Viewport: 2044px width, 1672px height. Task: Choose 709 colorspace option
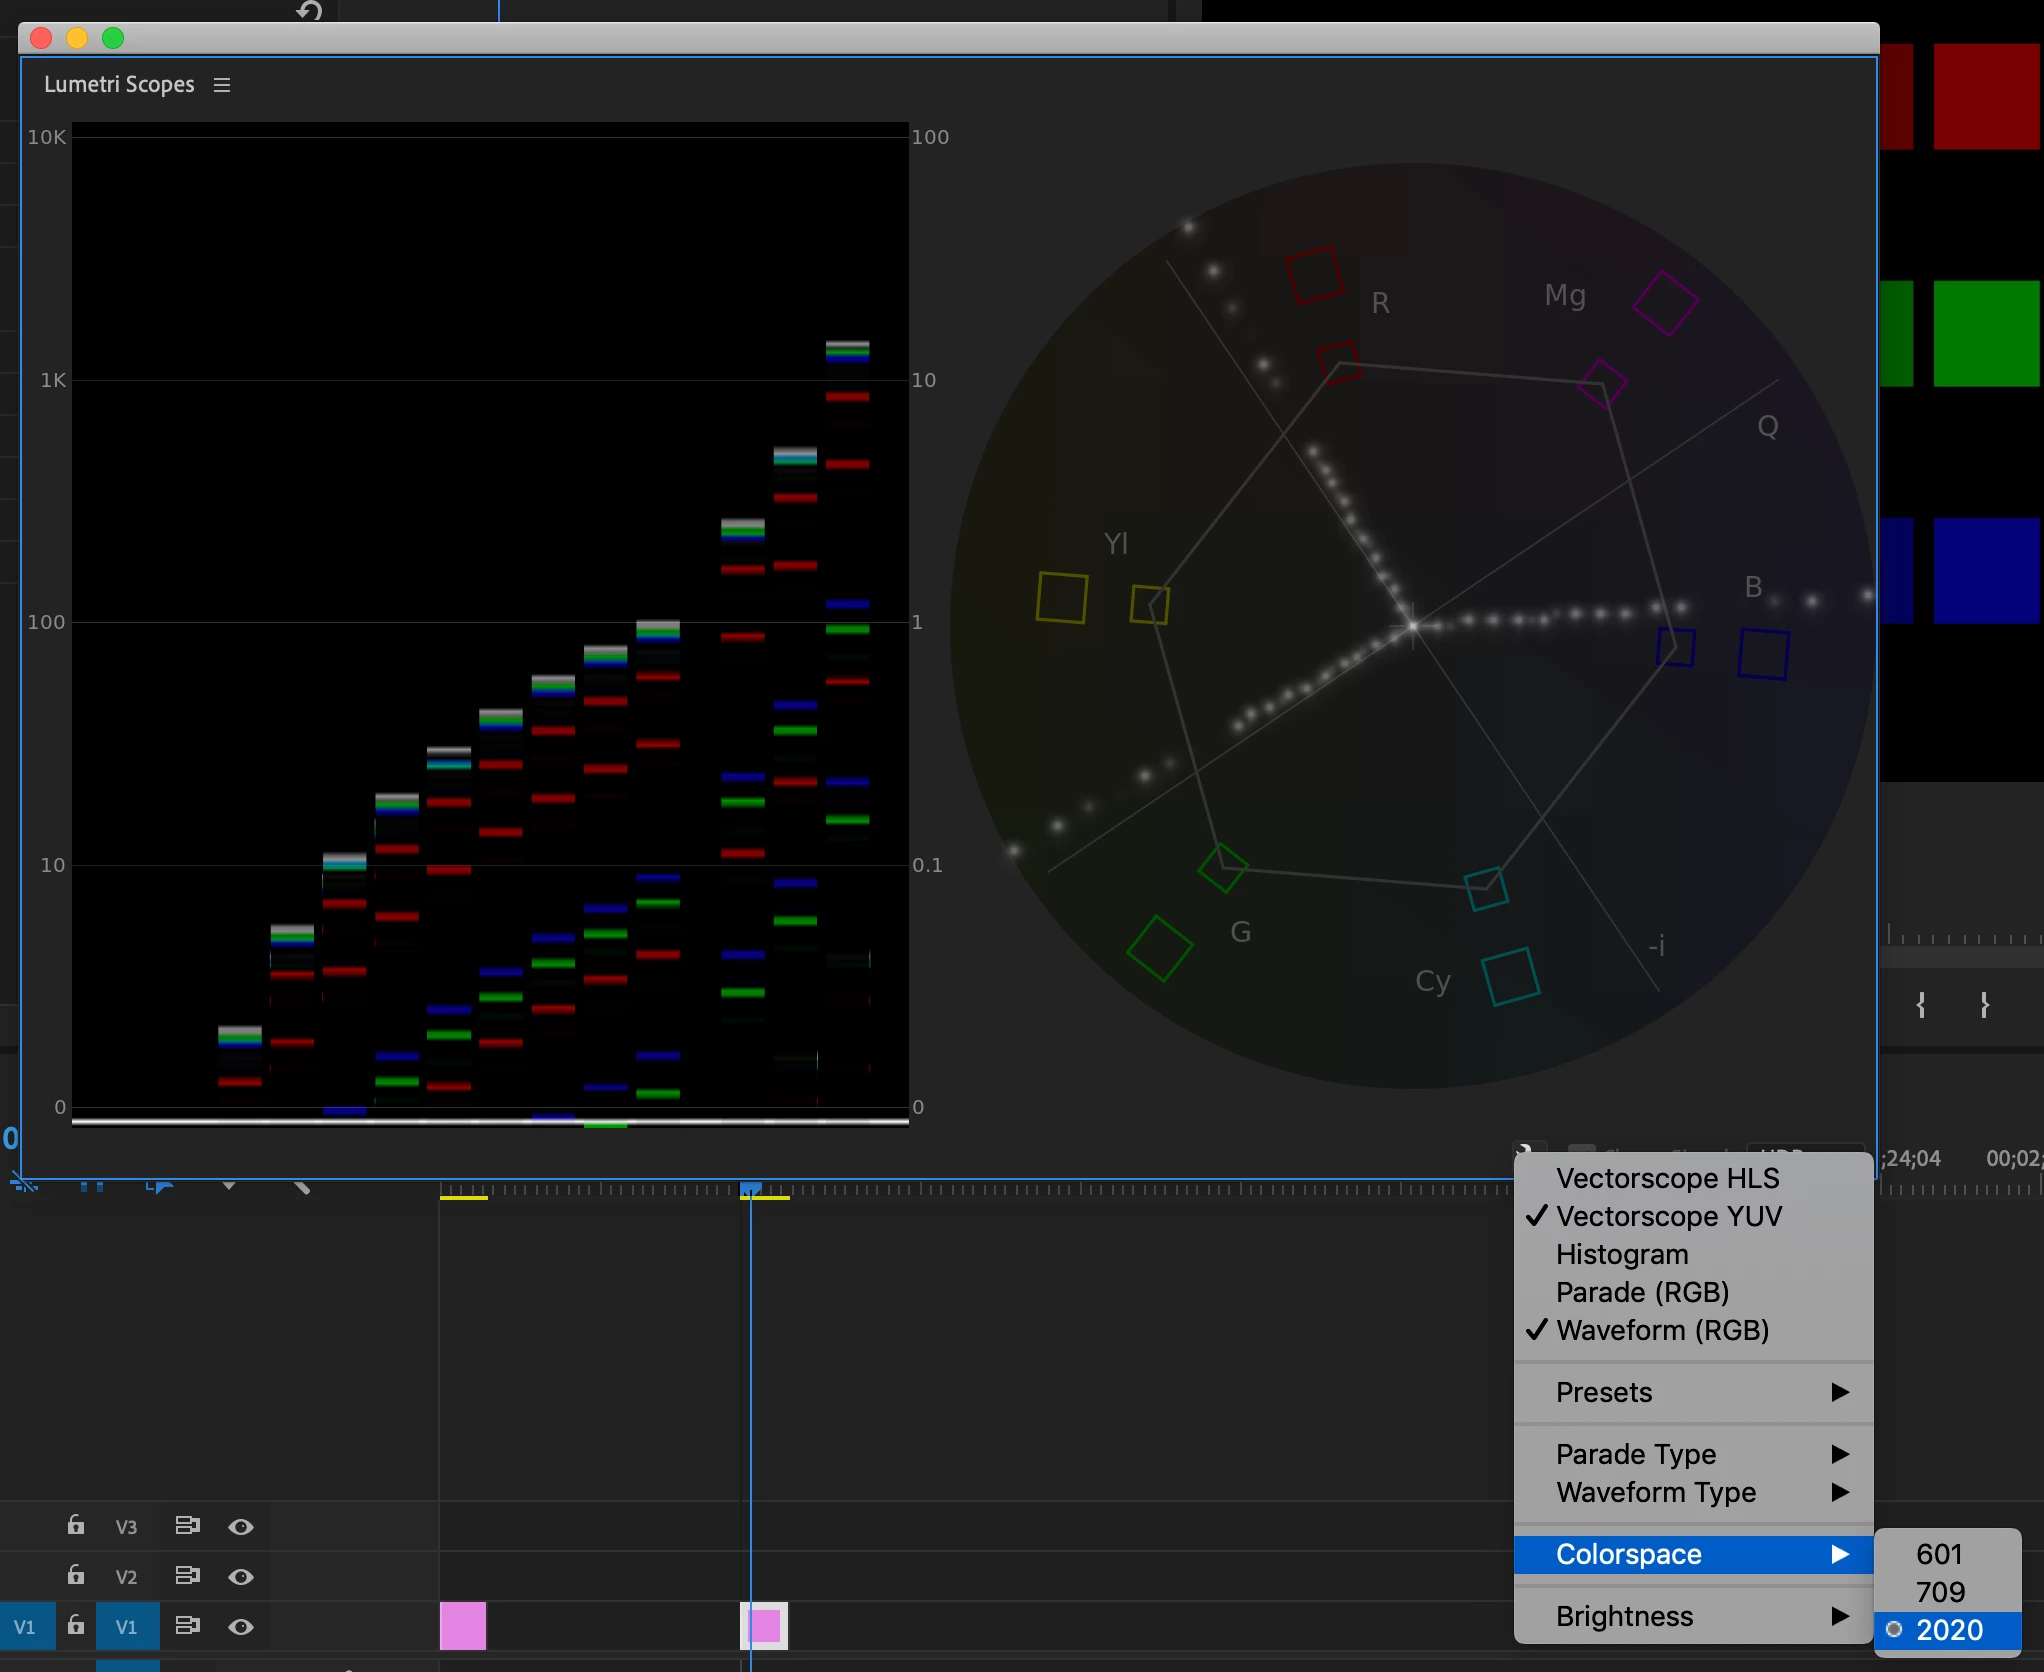click(x=1940, y=1592)
